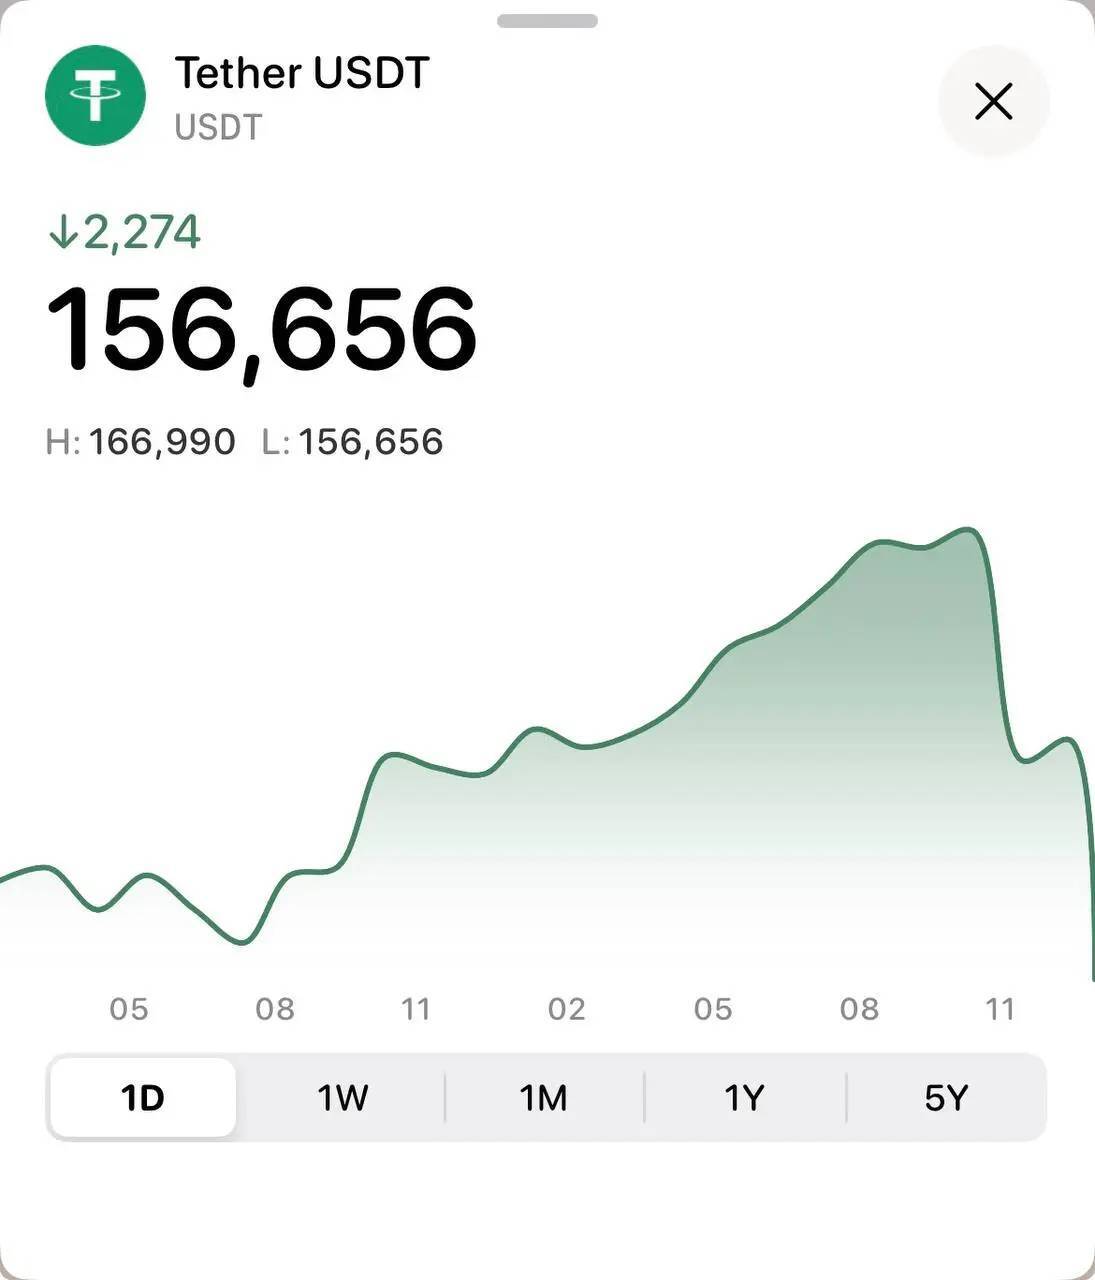Choose the 1Y time range
Viewport: 1095px width, 1280px height.
point(745,1098)
